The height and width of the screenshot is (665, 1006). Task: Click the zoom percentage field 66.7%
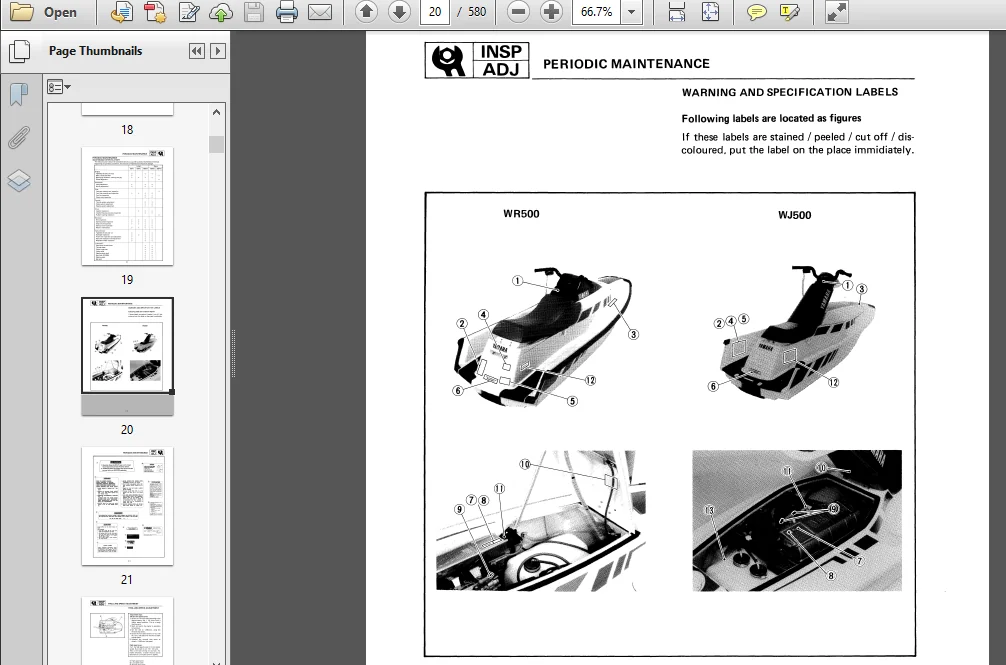596,12
